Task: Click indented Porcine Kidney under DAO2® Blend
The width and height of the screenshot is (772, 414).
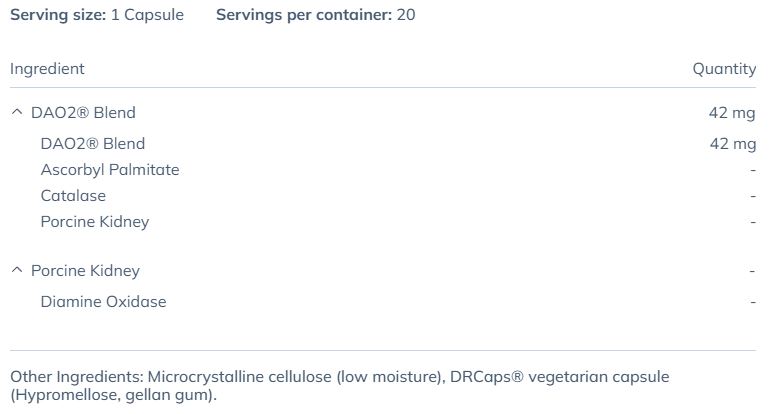Action: click(95, 222)
